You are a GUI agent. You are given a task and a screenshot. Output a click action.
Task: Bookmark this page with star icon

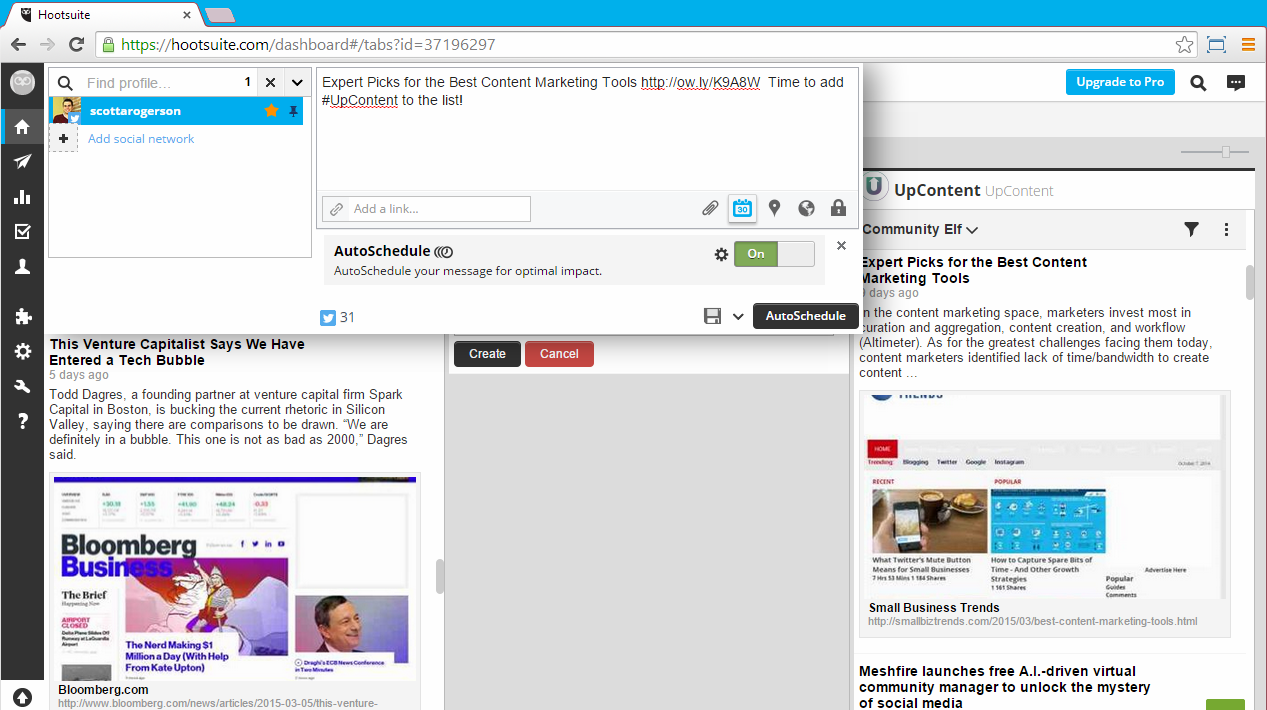tap(1184, 44)
